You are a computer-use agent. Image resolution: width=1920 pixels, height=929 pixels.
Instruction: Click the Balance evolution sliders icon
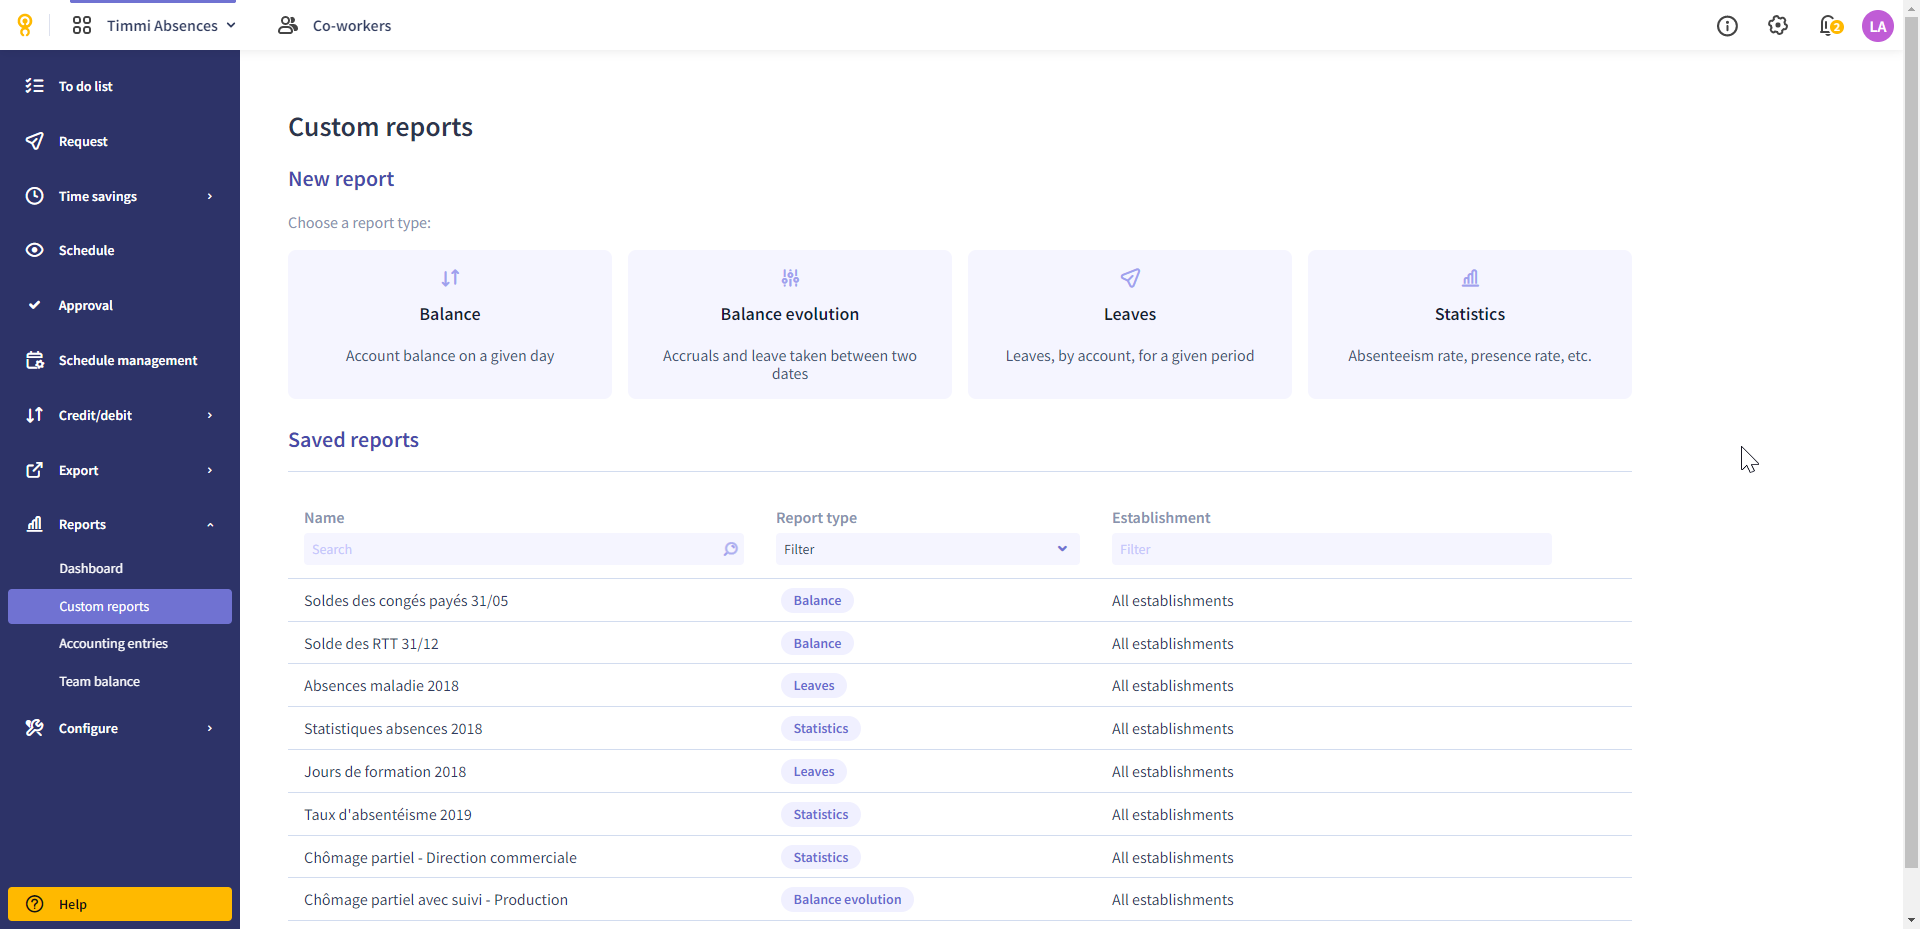click(790, 278)
